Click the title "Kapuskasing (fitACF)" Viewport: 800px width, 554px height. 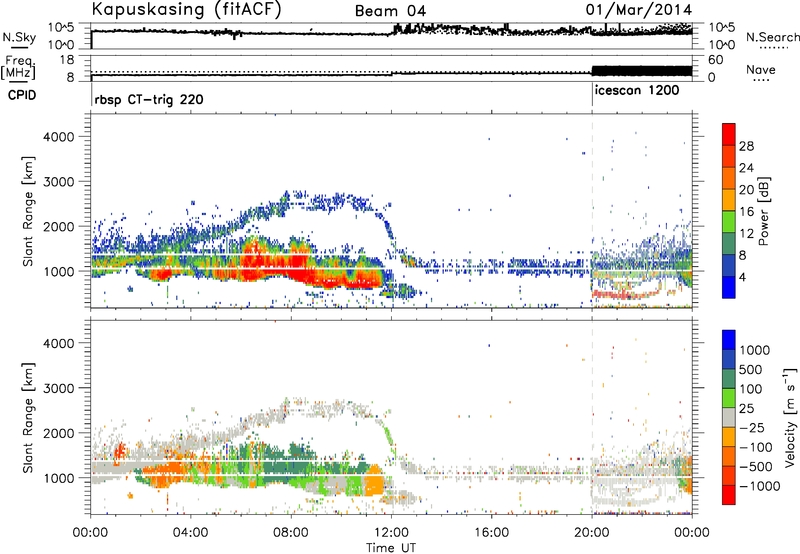[x=186, y=9]
